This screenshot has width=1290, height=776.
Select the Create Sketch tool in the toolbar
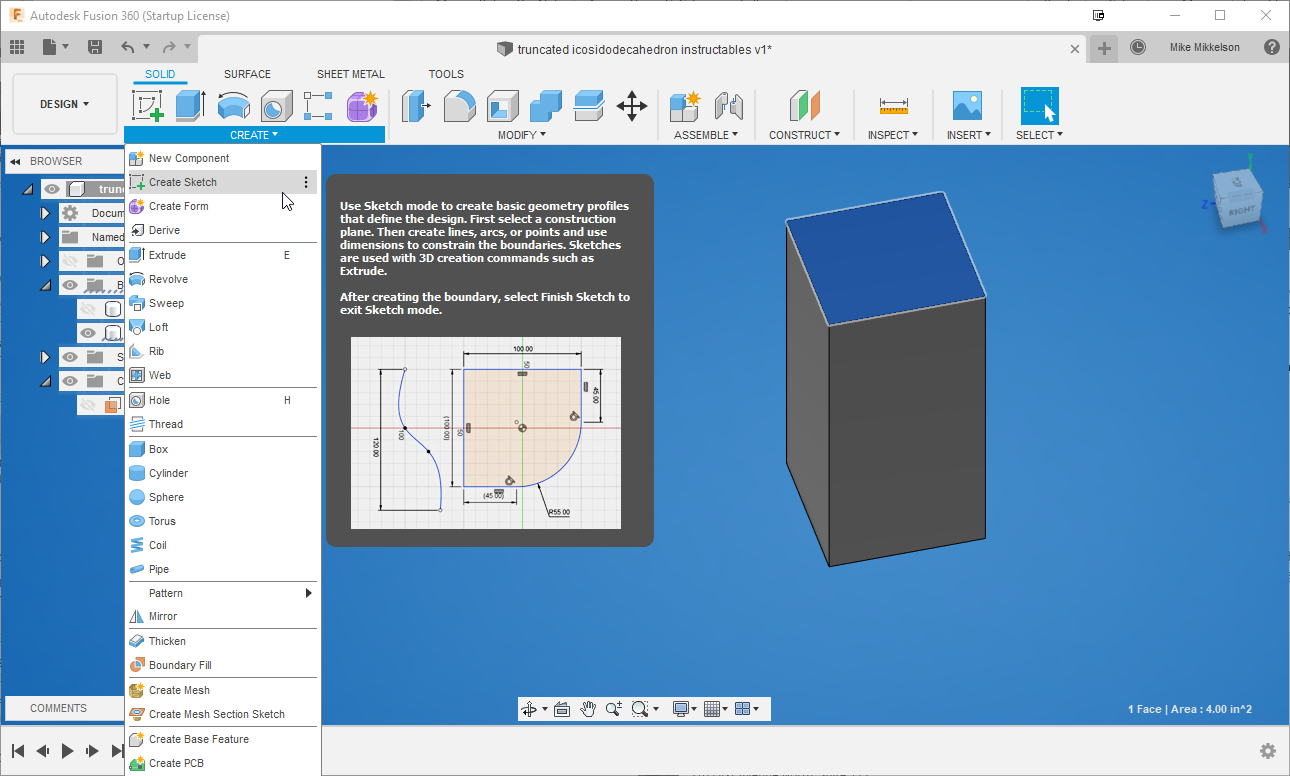pyautogui.click(x=148, y=105)
